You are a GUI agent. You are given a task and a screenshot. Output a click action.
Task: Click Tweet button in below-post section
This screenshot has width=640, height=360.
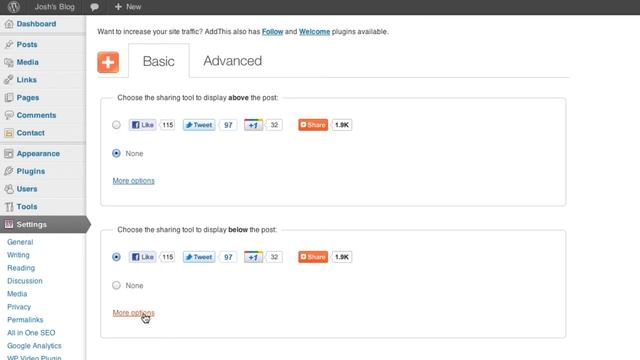pyautogui.click(x=199, y=257)
